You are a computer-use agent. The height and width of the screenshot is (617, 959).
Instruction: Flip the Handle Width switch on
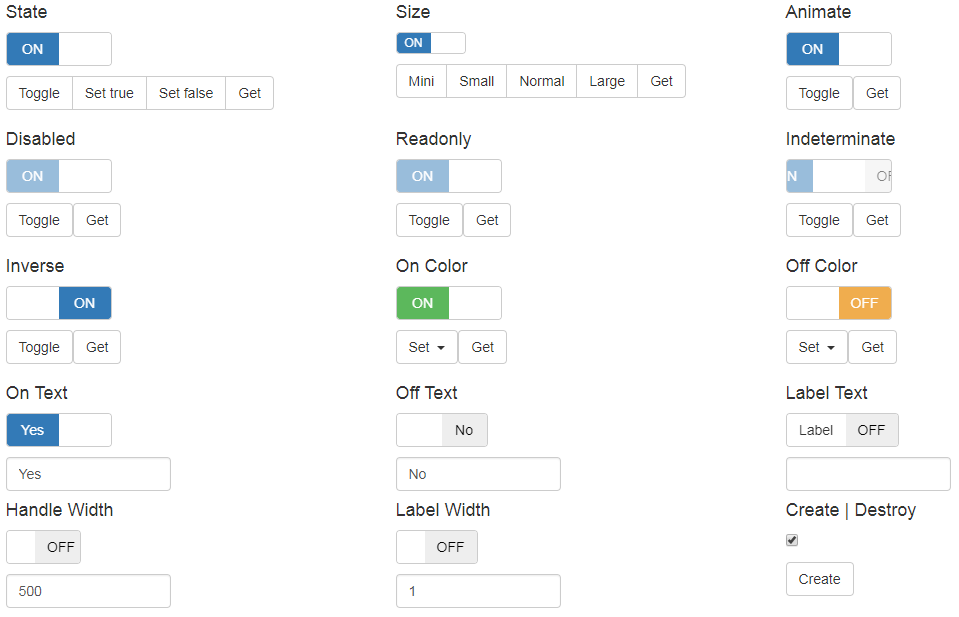[x=43, y=546]
